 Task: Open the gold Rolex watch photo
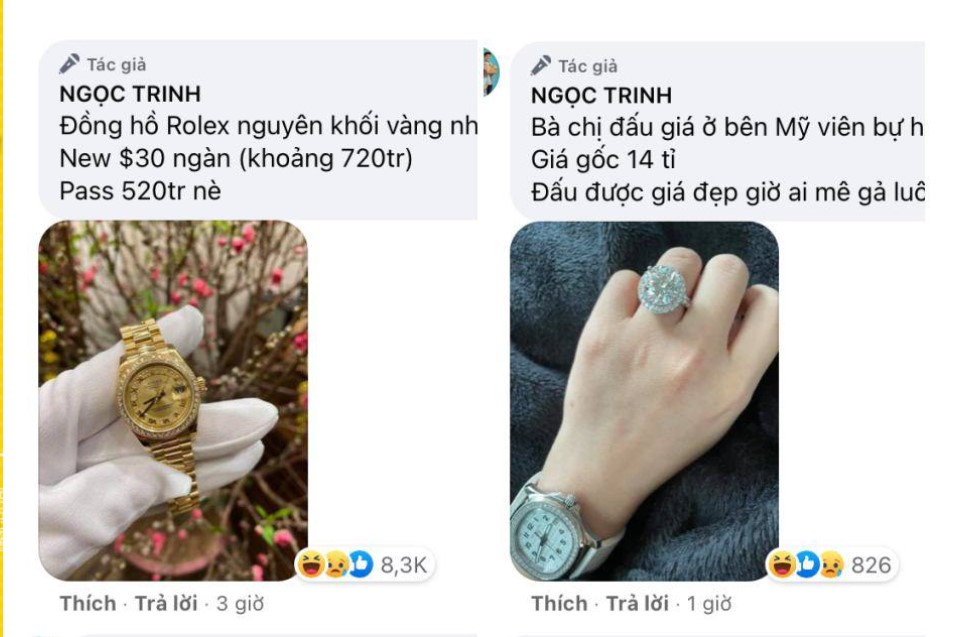(x=173, y=400)
